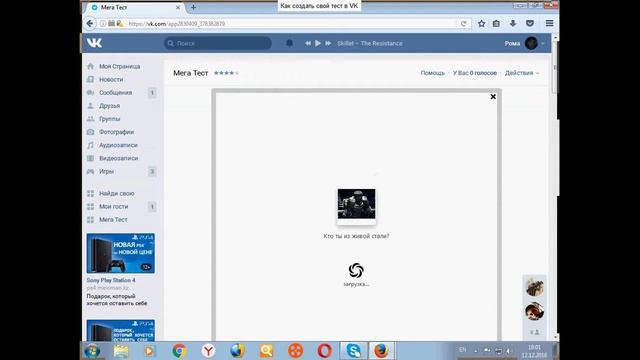The image size is (640, 360).
Task: Open the downloads arrow icon
Action: [513, 23]
